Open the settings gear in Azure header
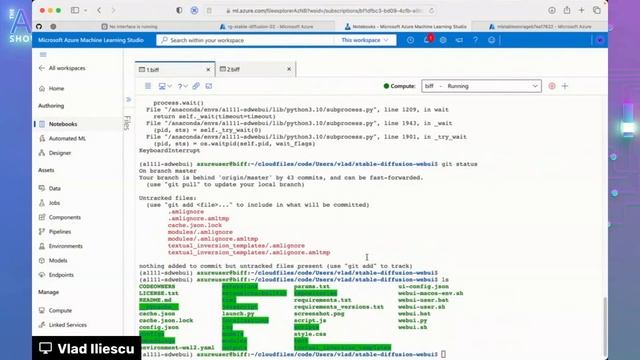The height and width of the screenshot is (360, 640). (443, 40)
